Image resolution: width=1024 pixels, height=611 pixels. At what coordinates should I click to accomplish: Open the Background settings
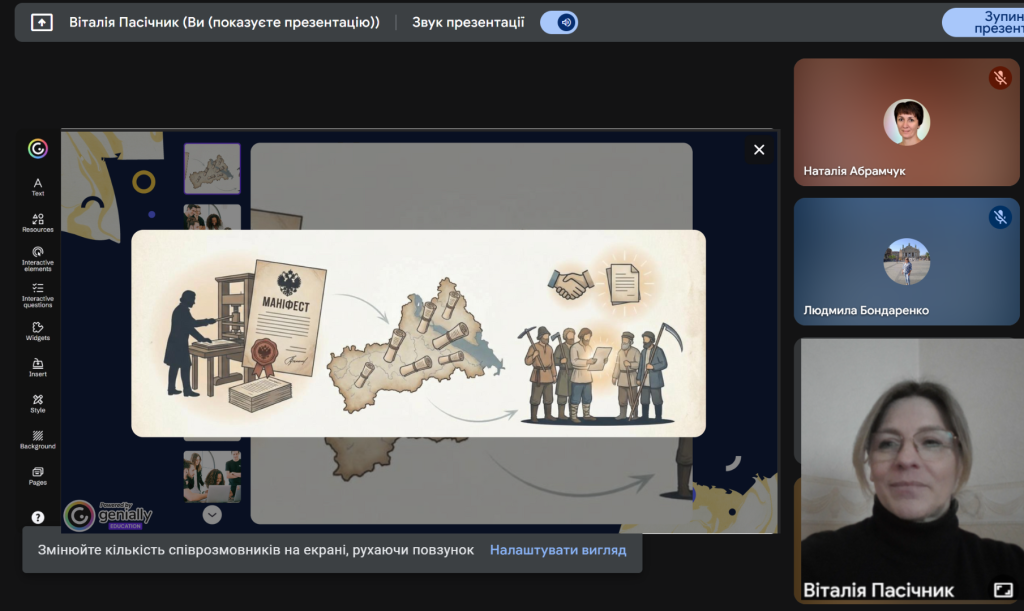tap(38, 440)
